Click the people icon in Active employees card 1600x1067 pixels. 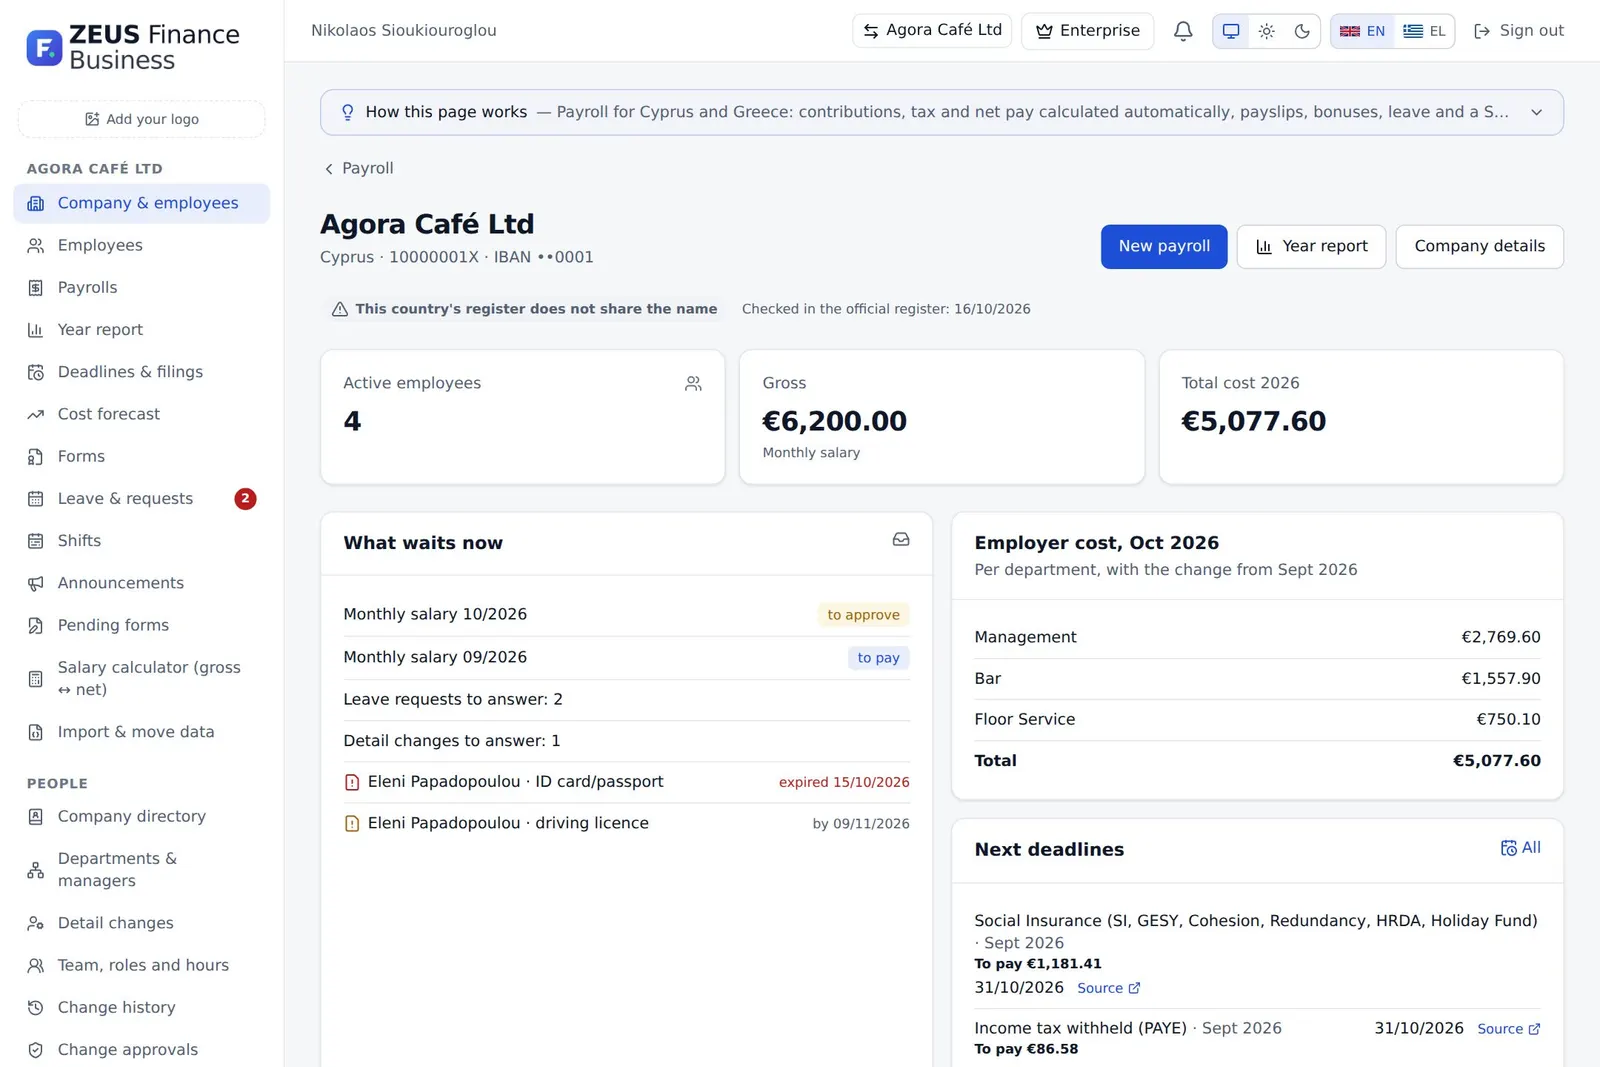(x=693, y=384)
